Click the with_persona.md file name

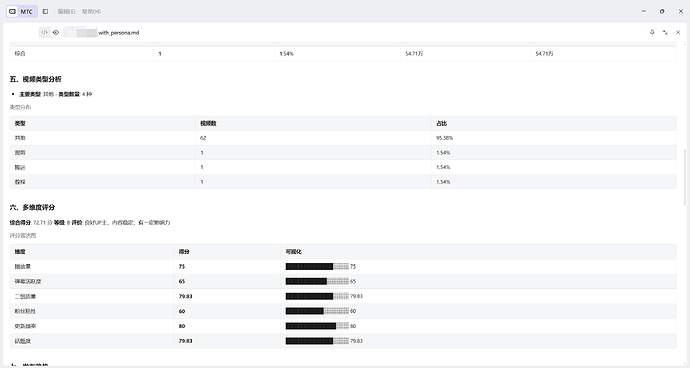pos(118,33)
